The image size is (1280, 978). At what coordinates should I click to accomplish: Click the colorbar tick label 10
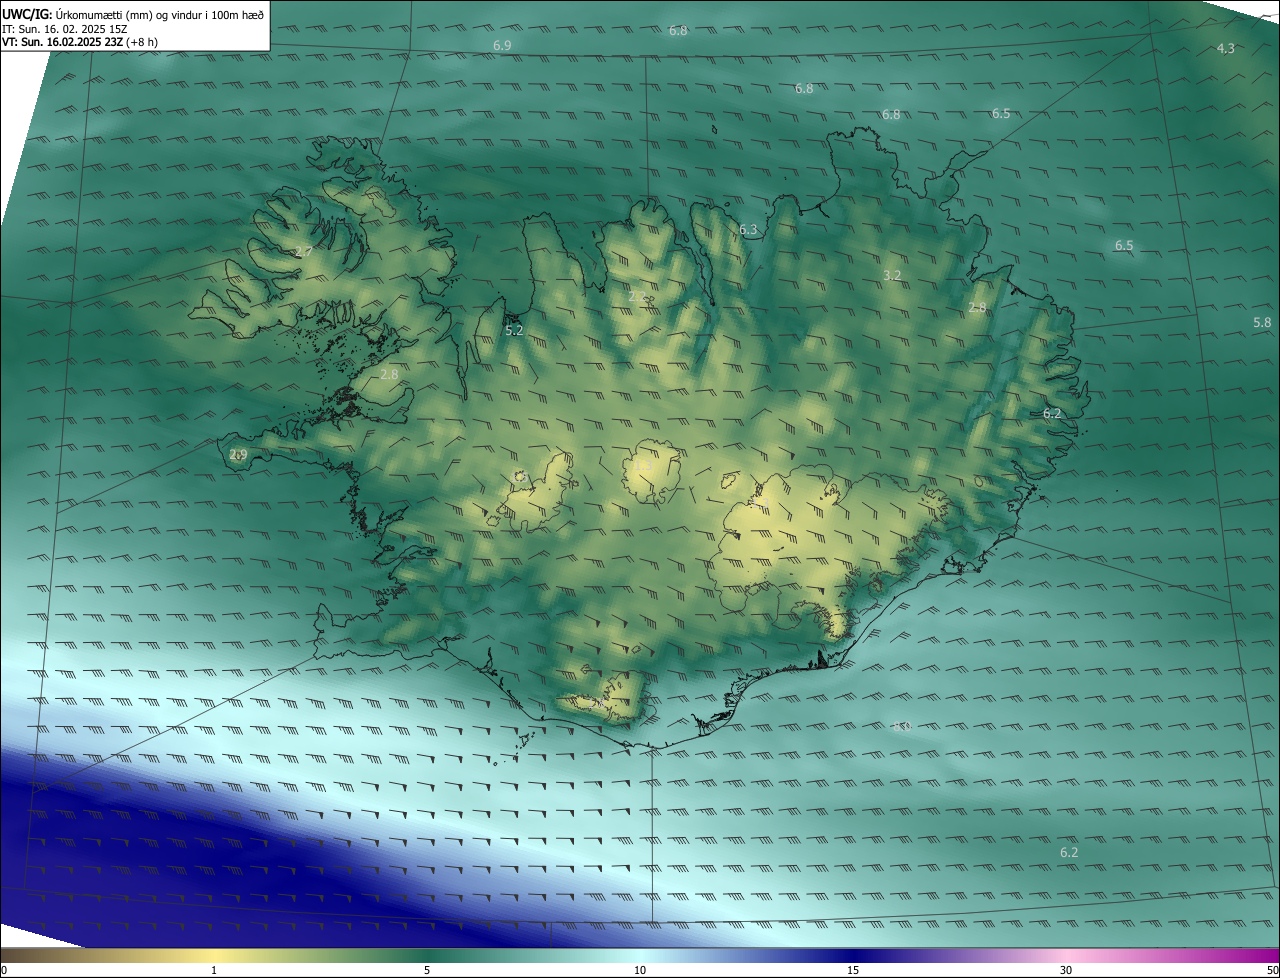click(x=640, y=970)
